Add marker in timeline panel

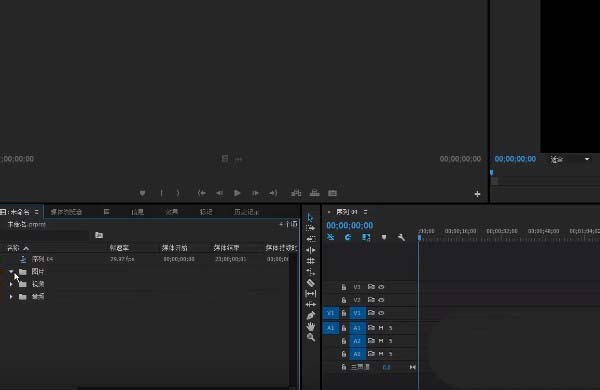384,237
